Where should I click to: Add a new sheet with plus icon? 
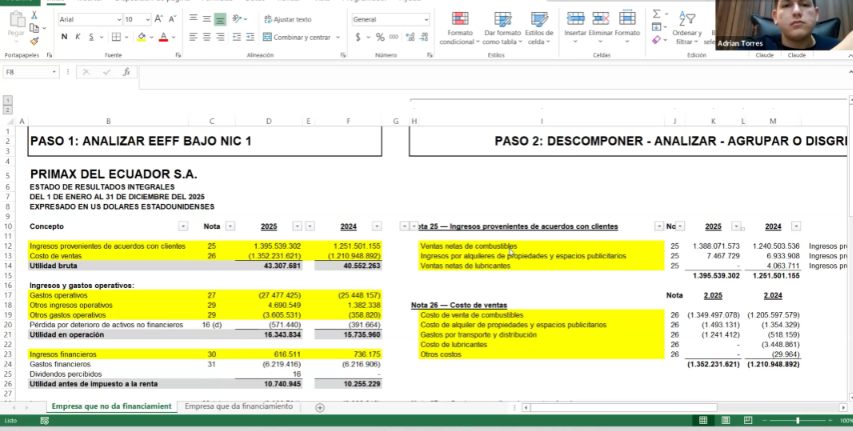pyautogui.click(x=320, y=408)
